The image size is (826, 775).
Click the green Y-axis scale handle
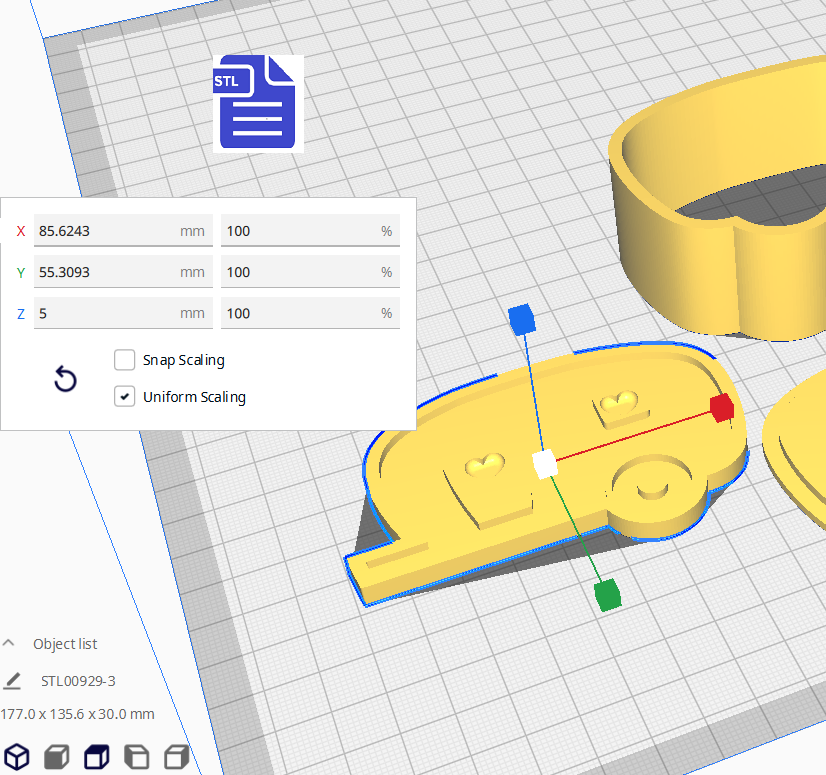coord(607,595)
